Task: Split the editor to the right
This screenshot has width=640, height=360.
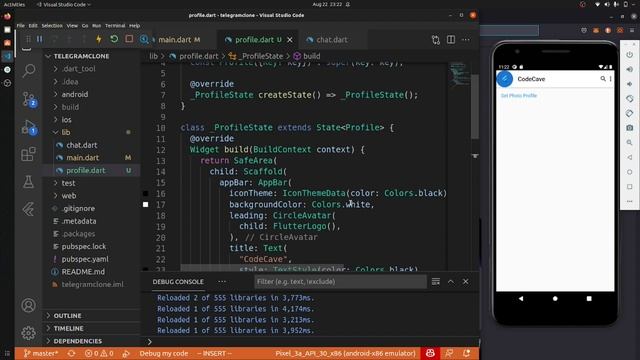Action: [451, 40]
